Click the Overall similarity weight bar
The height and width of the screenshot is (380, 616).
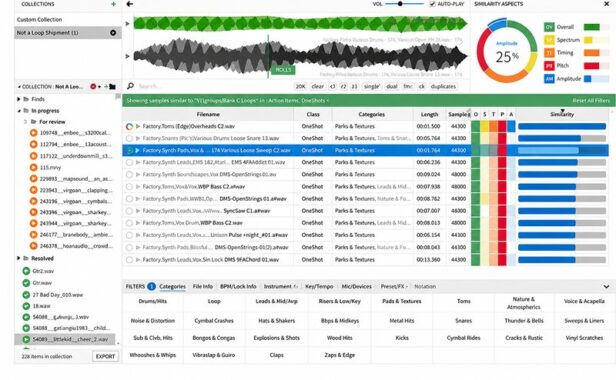pos(596,27)
